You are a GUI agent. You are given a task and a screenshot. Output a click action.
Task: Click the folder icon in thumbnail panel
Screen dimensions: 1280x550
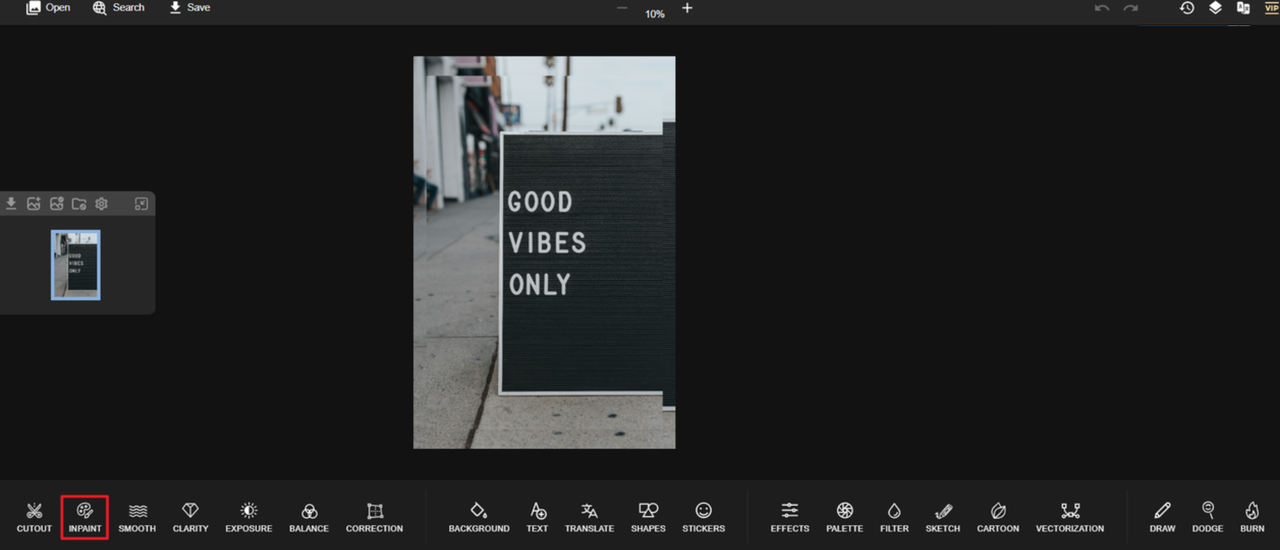point(79,204)
